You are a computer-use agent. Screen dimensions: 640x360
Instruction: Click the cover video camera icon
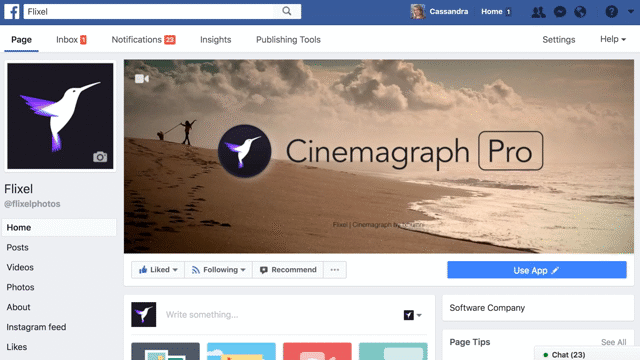pyautogui.click(x=142, y=78)
